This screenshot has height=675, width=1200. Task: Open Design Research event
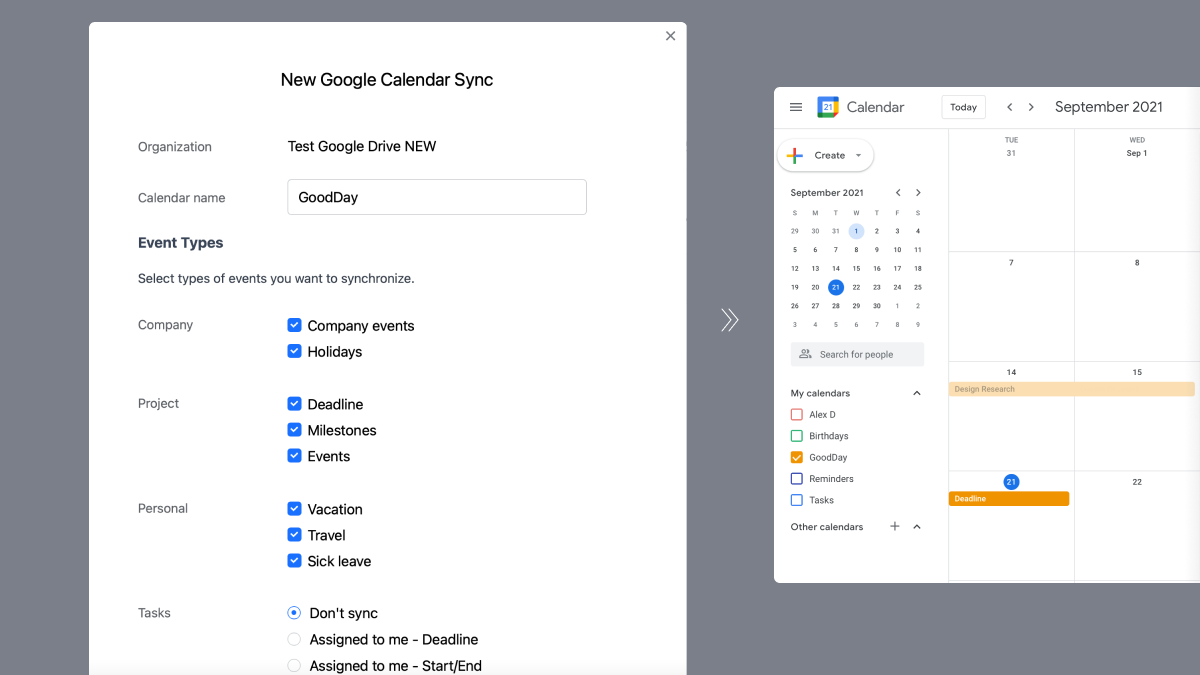(x=1072, y=389)
